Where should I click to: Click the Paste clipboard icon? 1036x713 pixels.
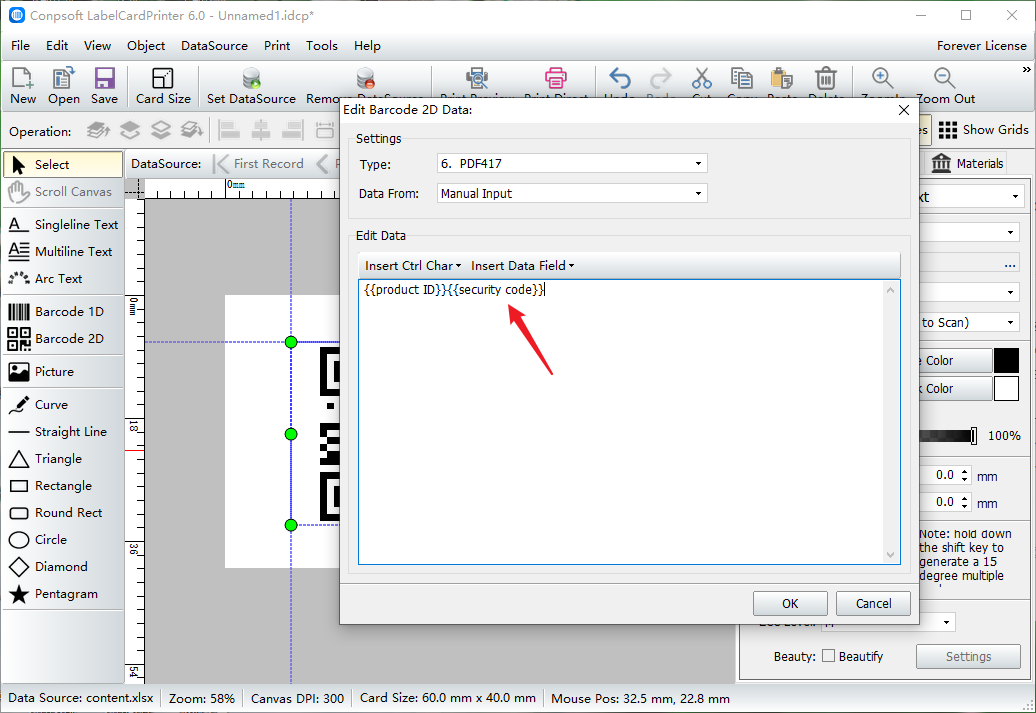coord(782,79)
